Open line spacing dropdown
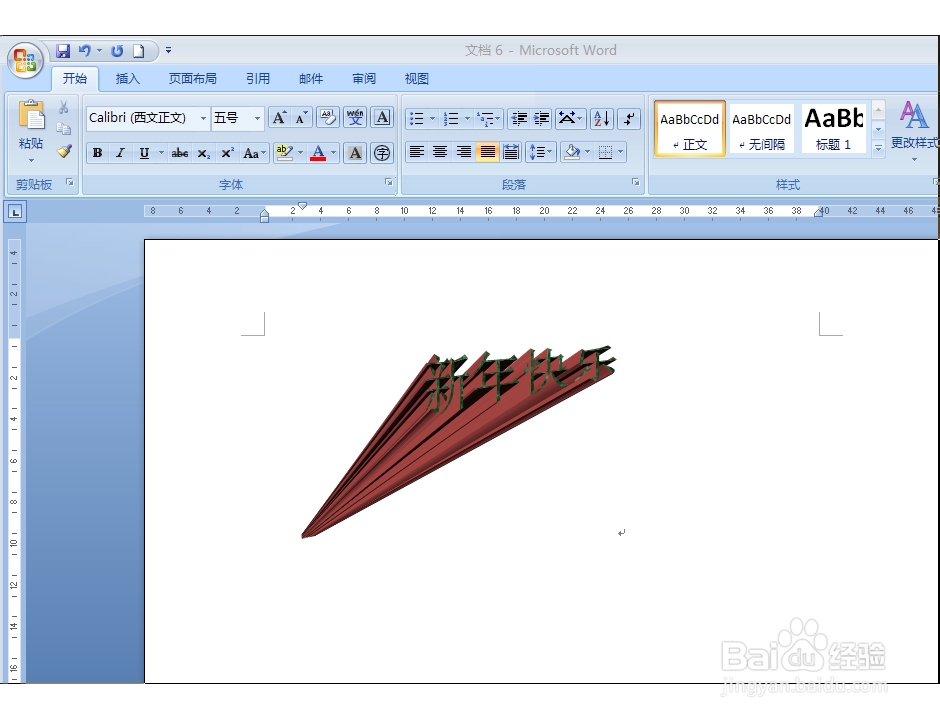 (x=541, y=152)
